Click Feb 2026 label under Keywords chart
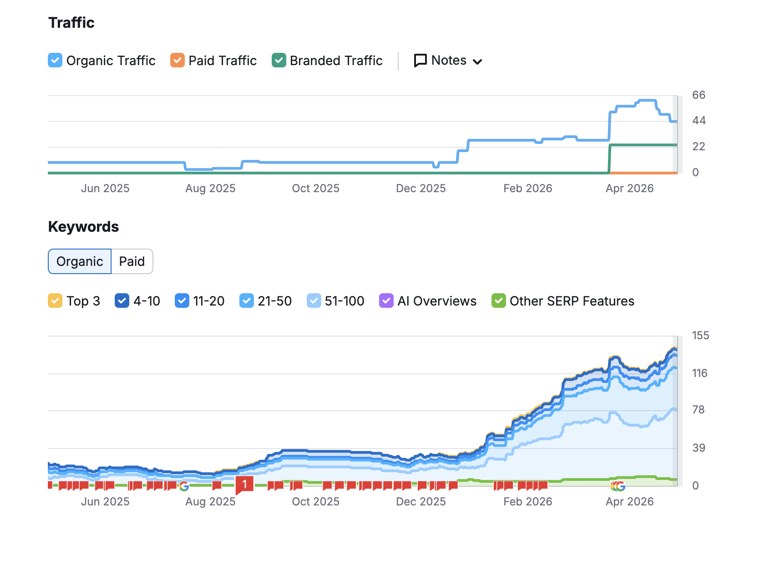 pyautogui.click(x=528, y=502)
